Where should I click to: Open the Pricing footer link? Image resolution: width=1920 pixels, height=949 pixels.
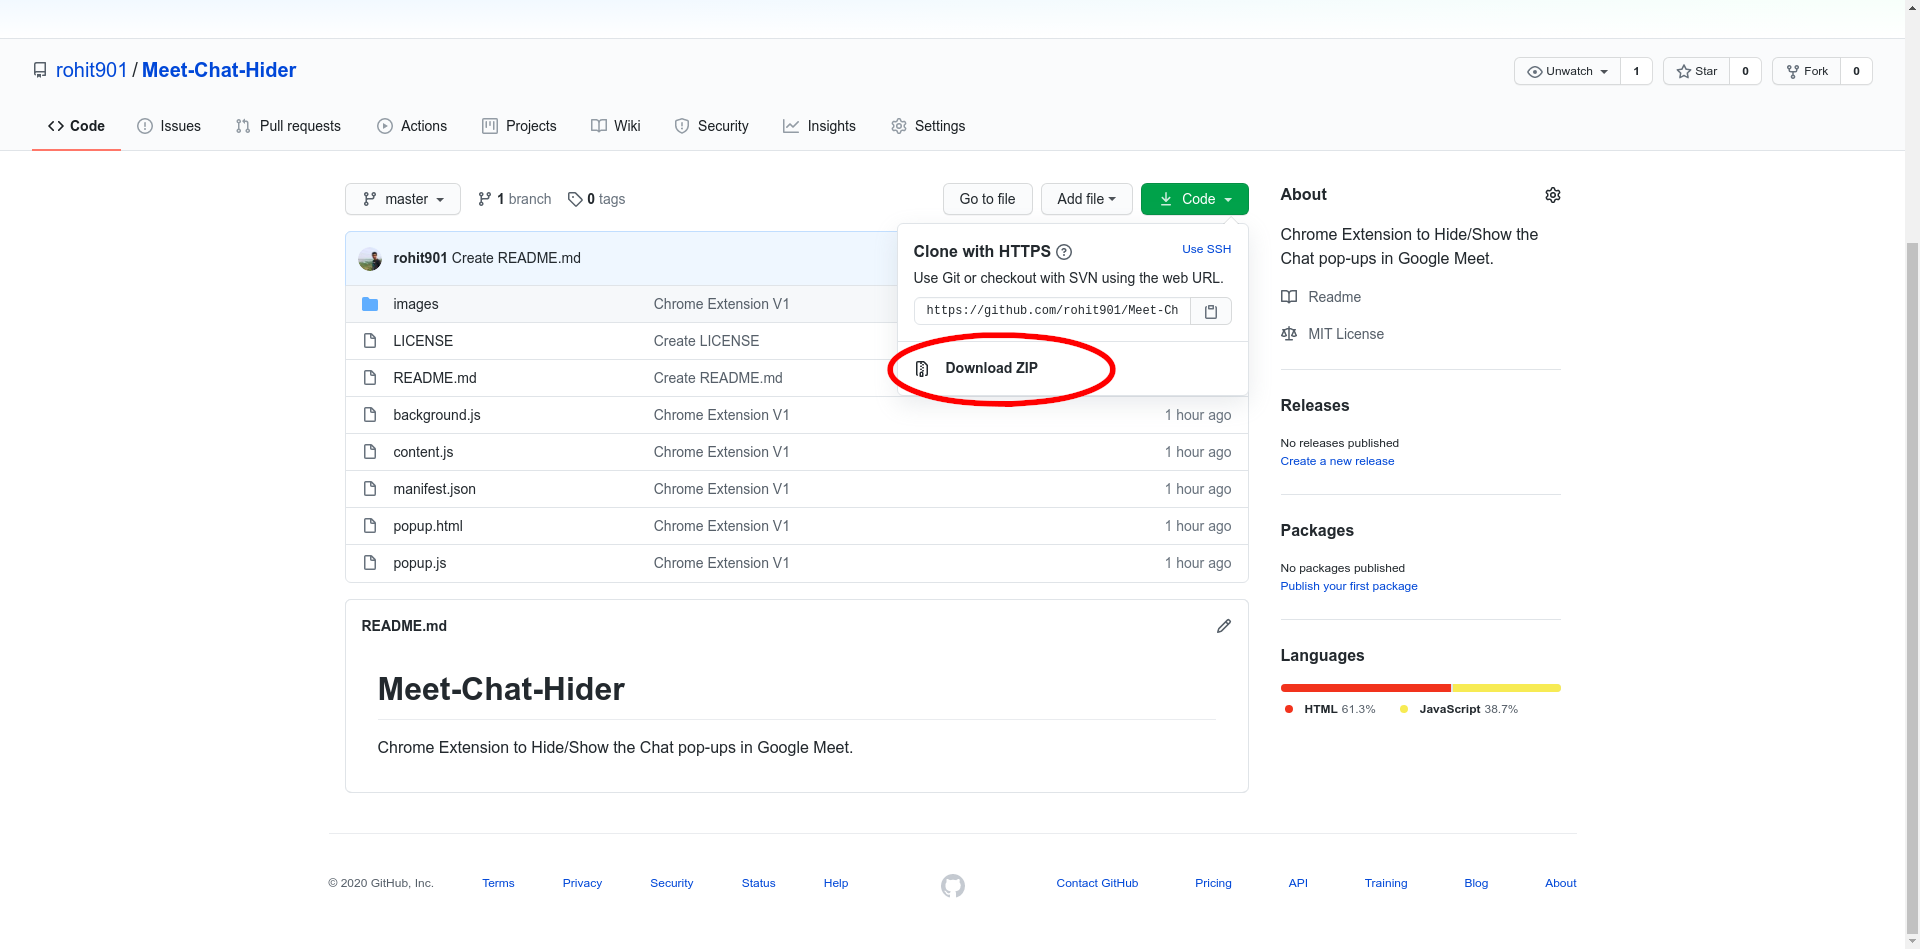pyautogui.click(x=1213, y=883)
